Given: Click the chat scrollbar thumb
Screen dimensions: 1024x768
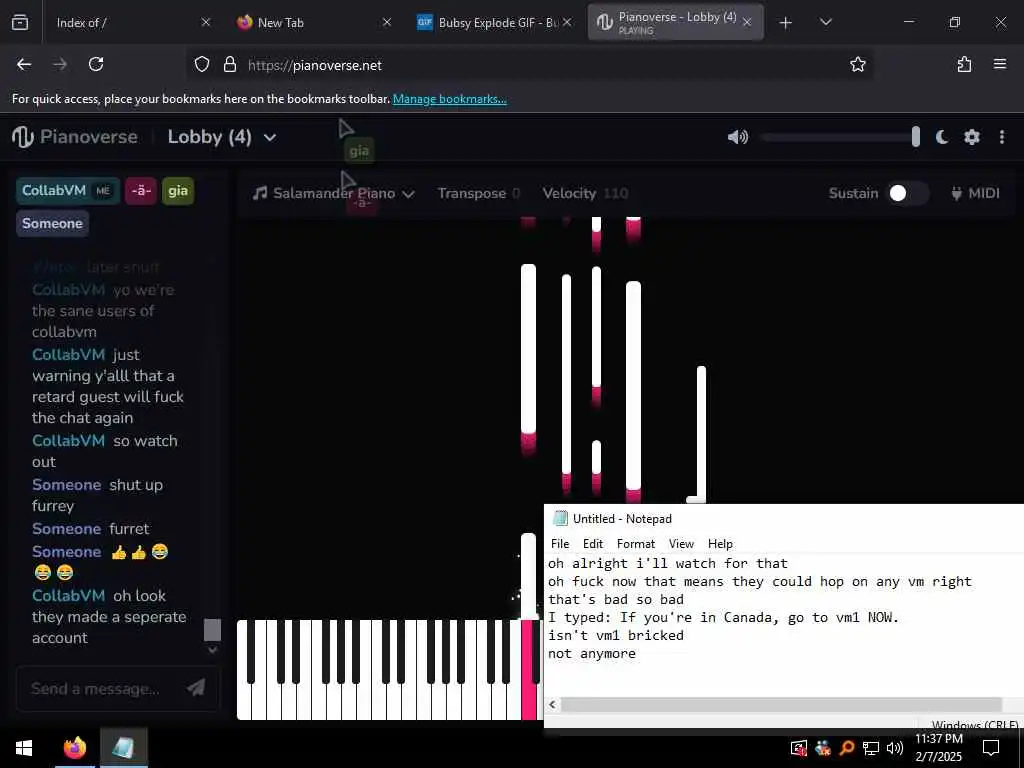Looking at the screenshot, I should coord(212,630).
